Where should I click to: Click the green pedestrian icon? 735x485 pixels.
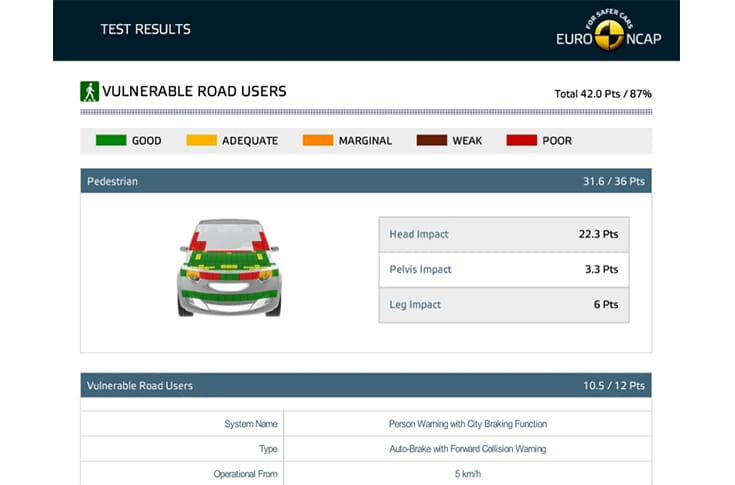coord(89,92)
